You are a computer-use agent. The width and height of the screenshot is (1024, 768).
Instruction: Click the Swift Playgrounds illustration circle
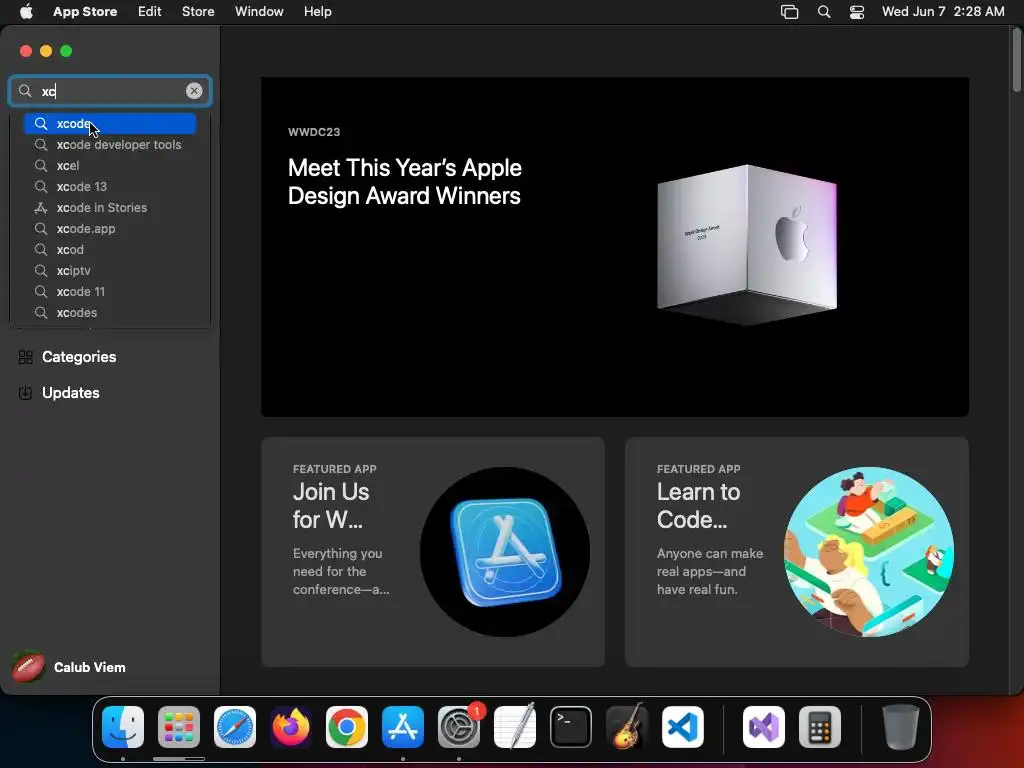(x=869, y=552)
